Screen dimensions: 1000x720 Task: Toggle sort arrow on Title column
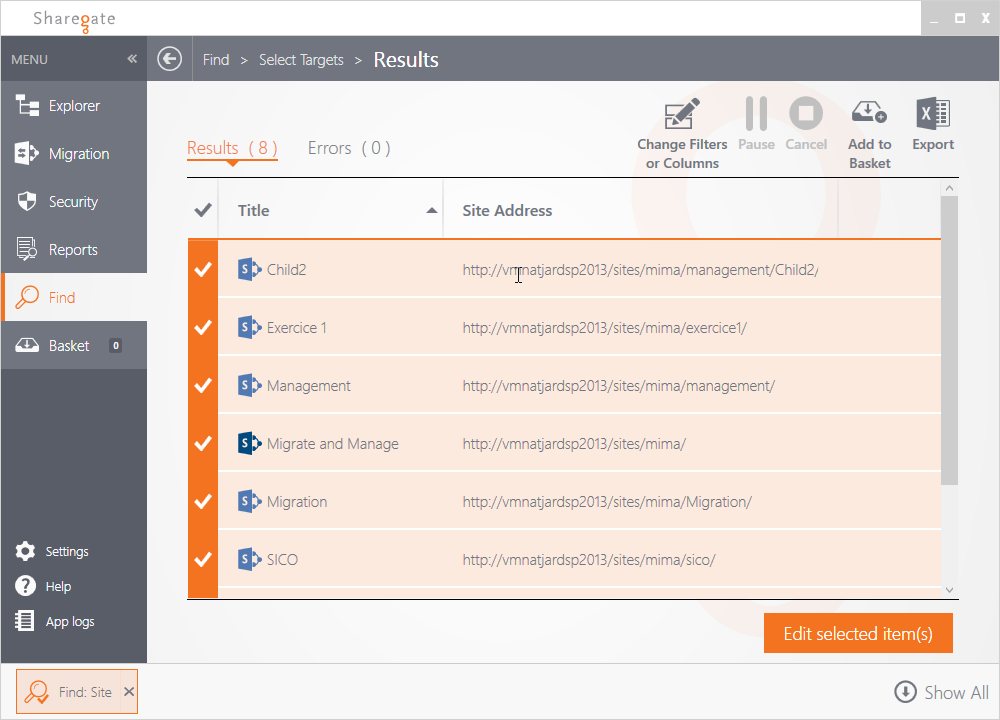pyautogui.click(x=432, y=210)
